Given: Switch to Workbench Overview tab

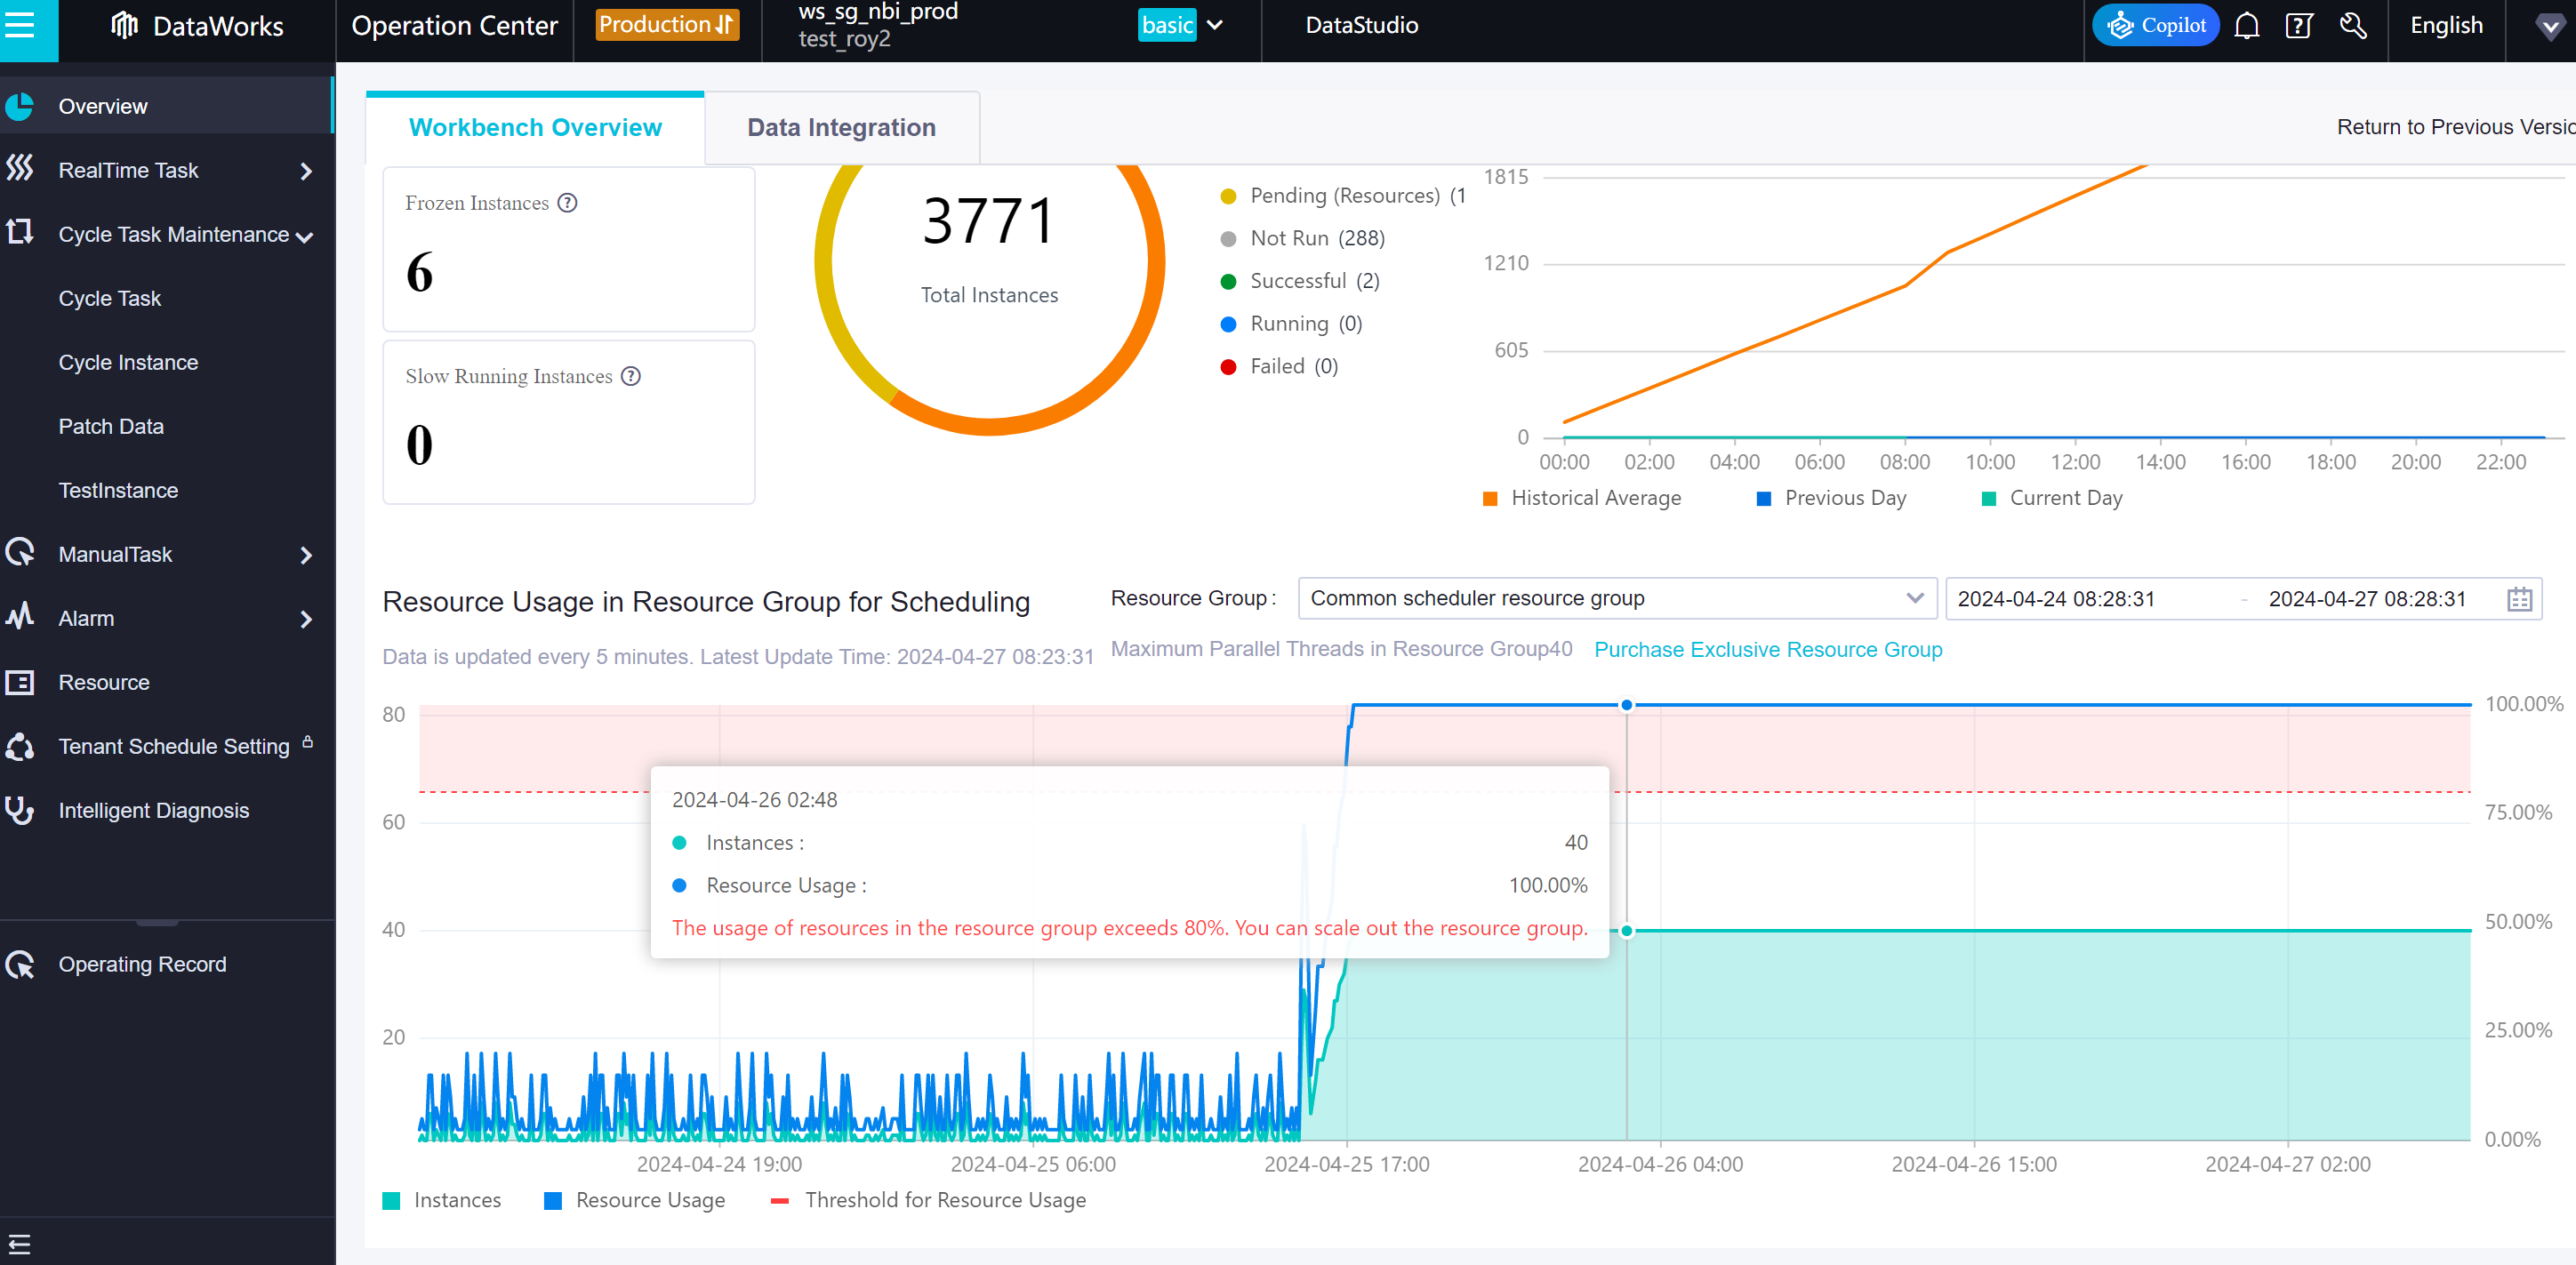Looking at the screenshot, I should coord(535,127).
